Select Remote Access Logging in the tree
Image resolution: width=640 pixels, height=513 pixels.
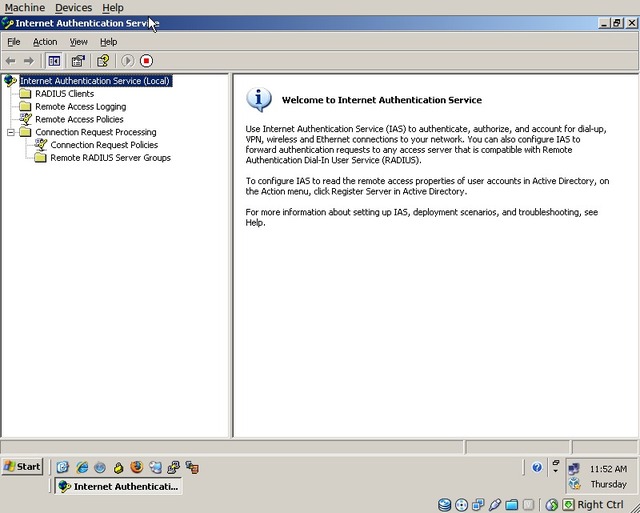pos(80,107)
